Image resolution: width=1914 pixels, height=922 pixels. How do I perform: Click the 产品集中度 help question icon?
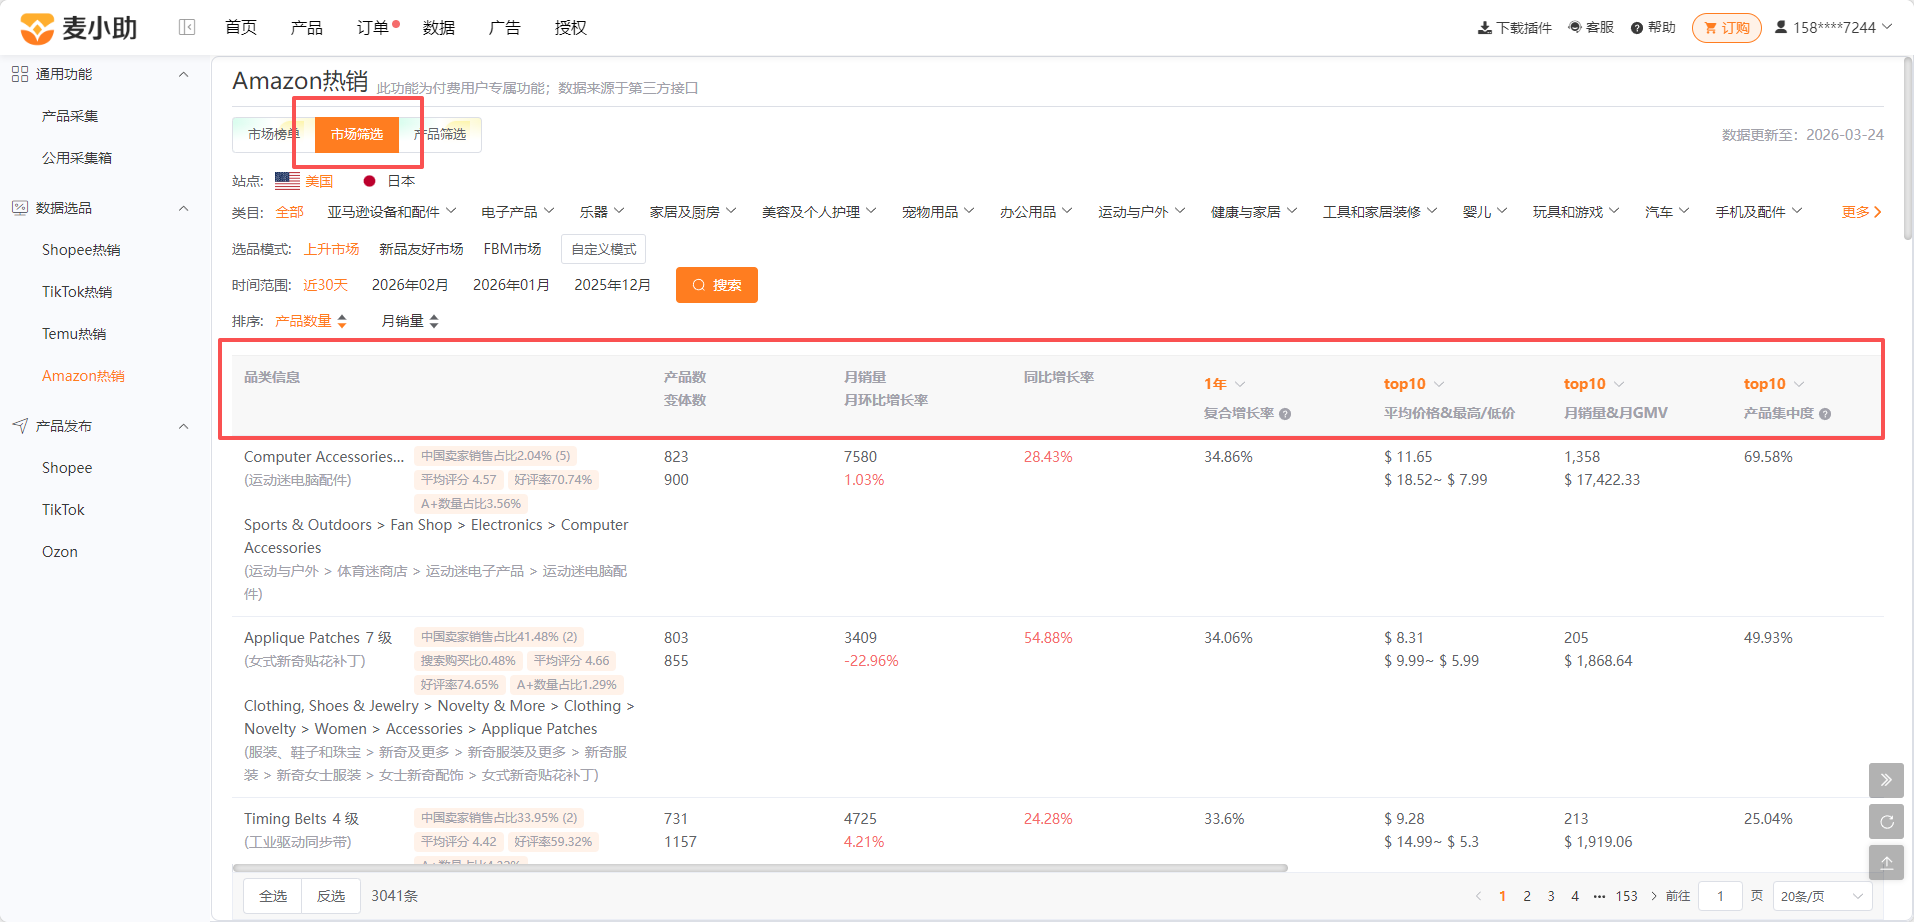click(1825, 414)
